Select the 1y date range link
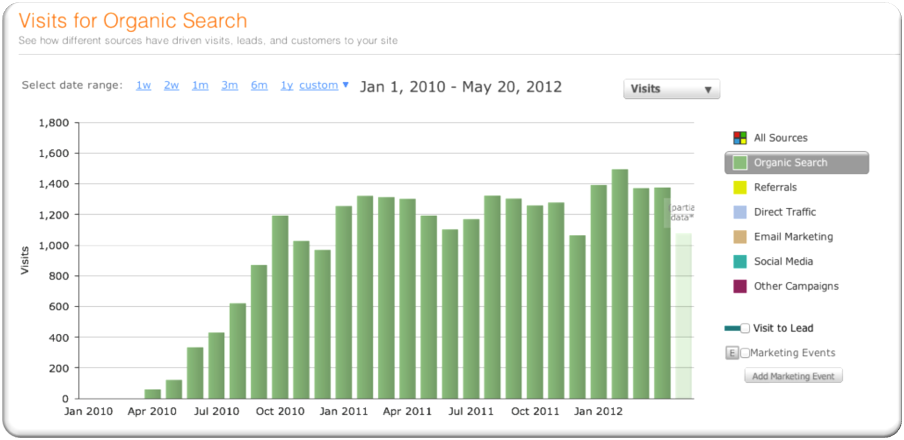 point(287,85)
